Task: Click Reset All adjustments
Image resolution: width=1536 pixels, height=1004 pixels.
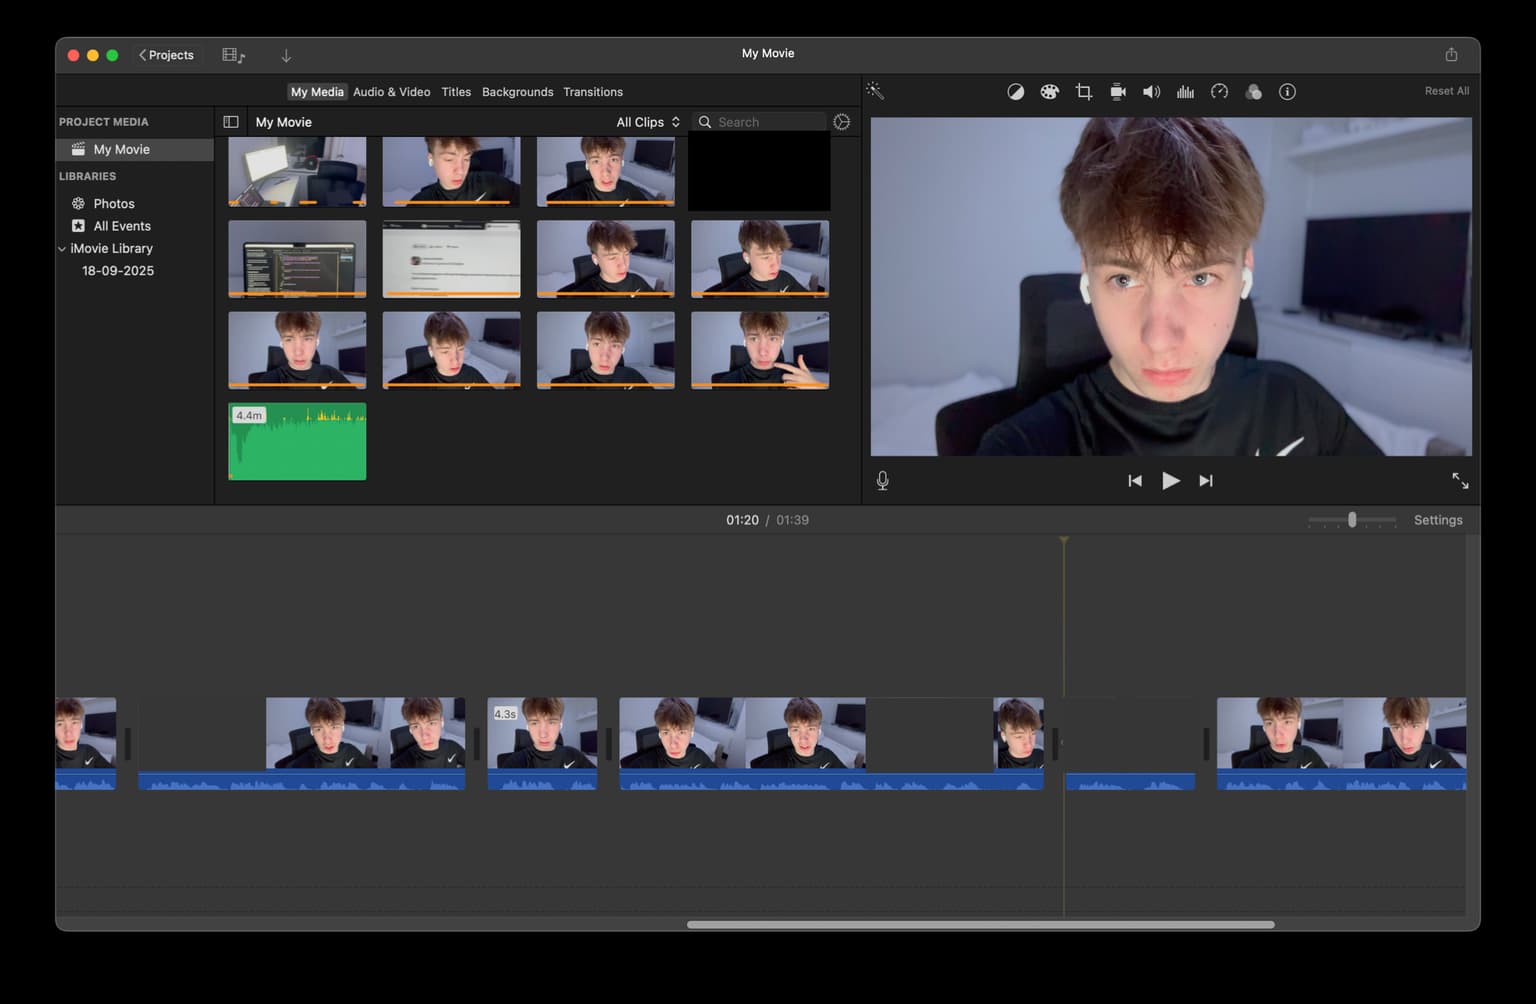Action: click(x=1446, y=91)
